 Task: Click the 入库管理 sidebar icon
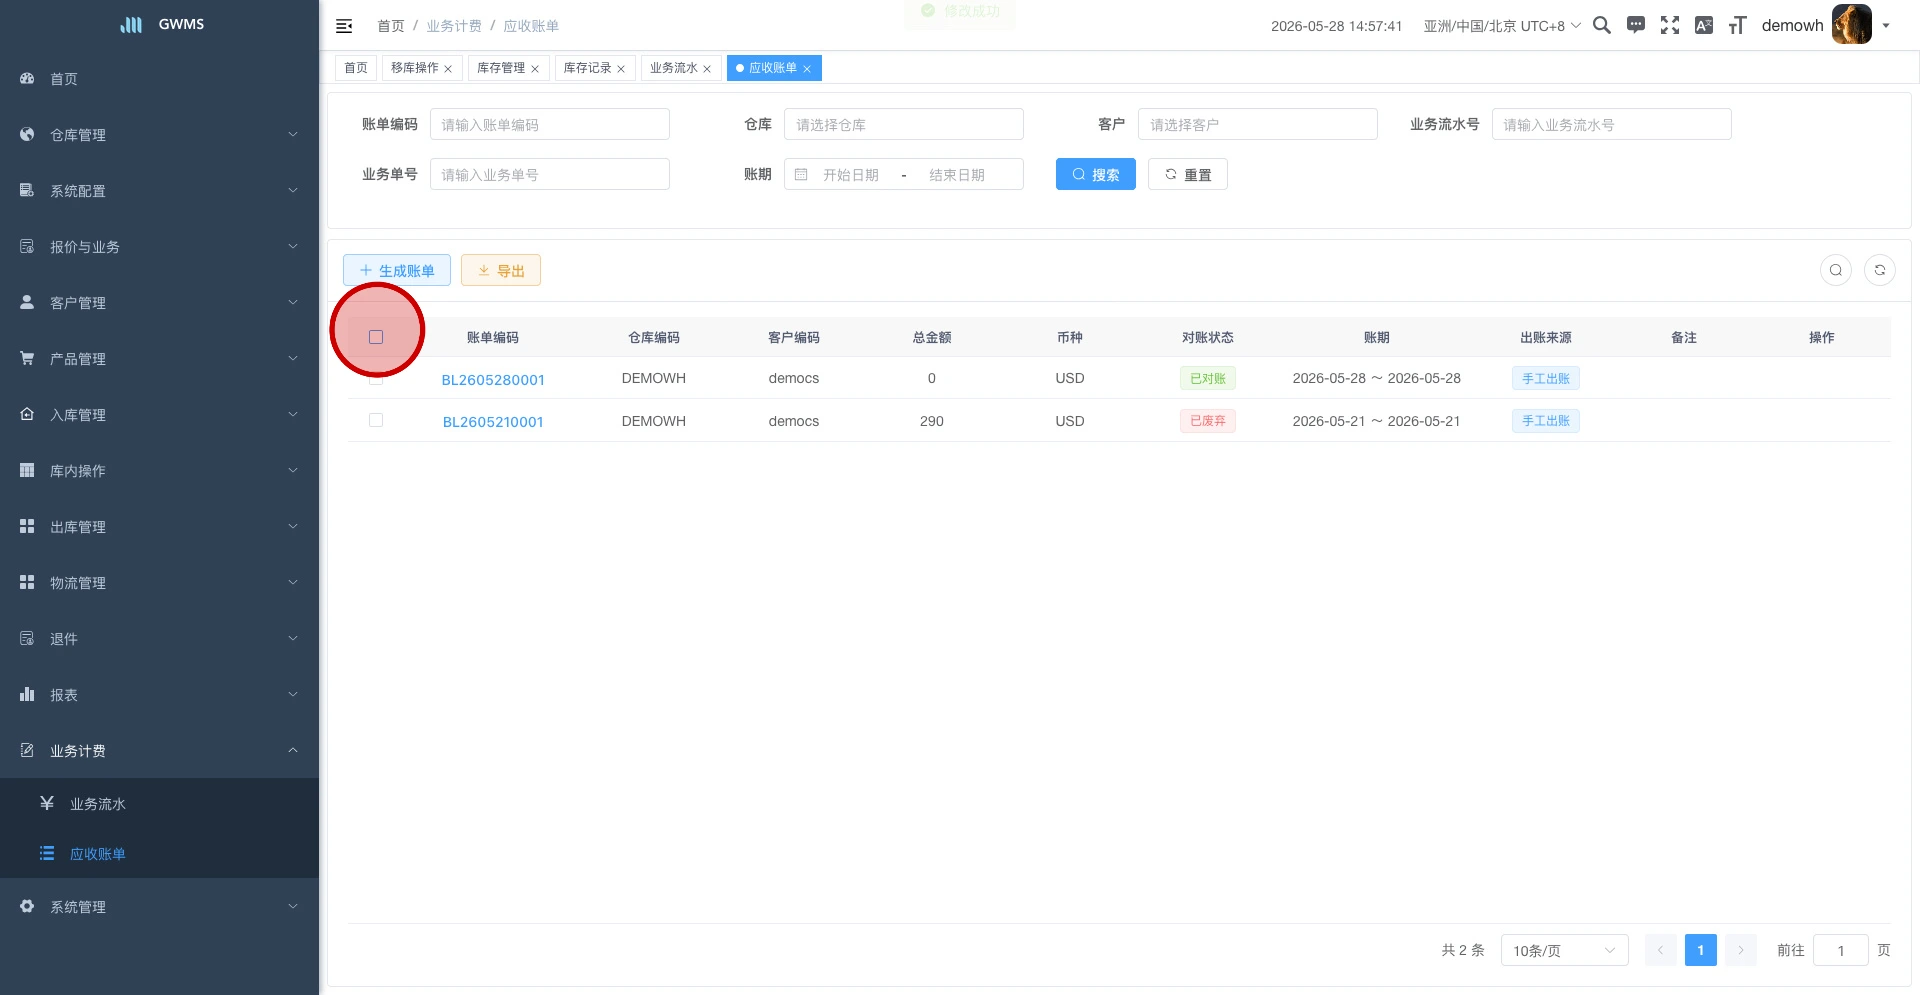coord(27,414)
